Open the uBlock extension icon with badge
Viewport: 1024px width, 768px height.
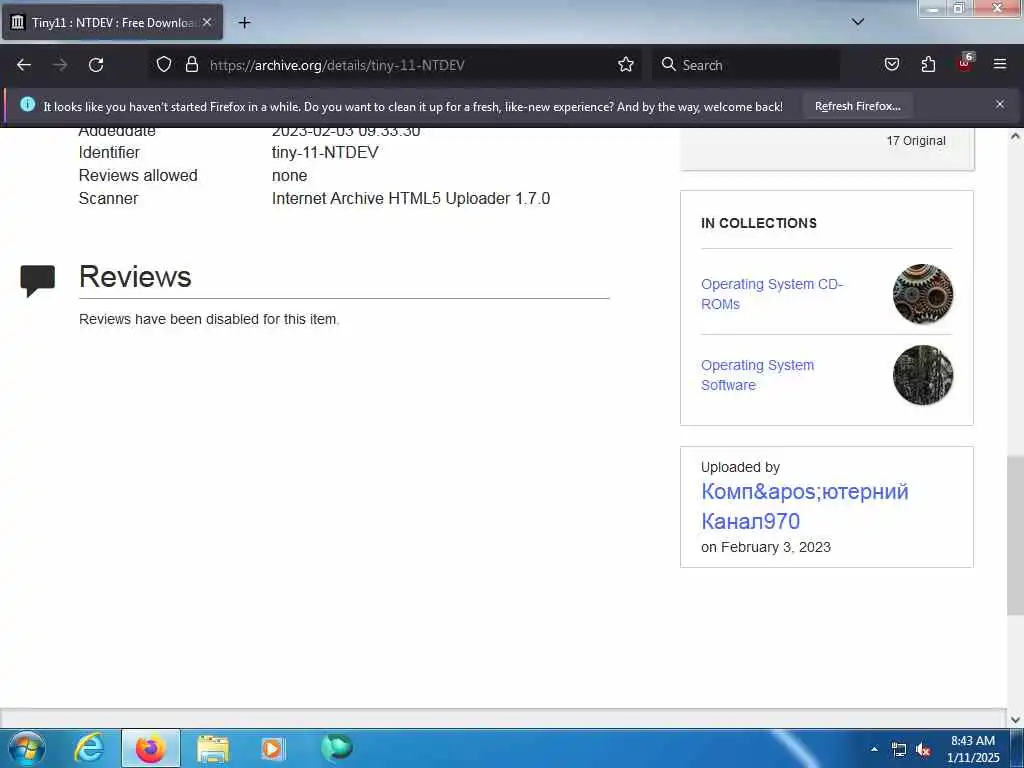(x=965, y=63)
